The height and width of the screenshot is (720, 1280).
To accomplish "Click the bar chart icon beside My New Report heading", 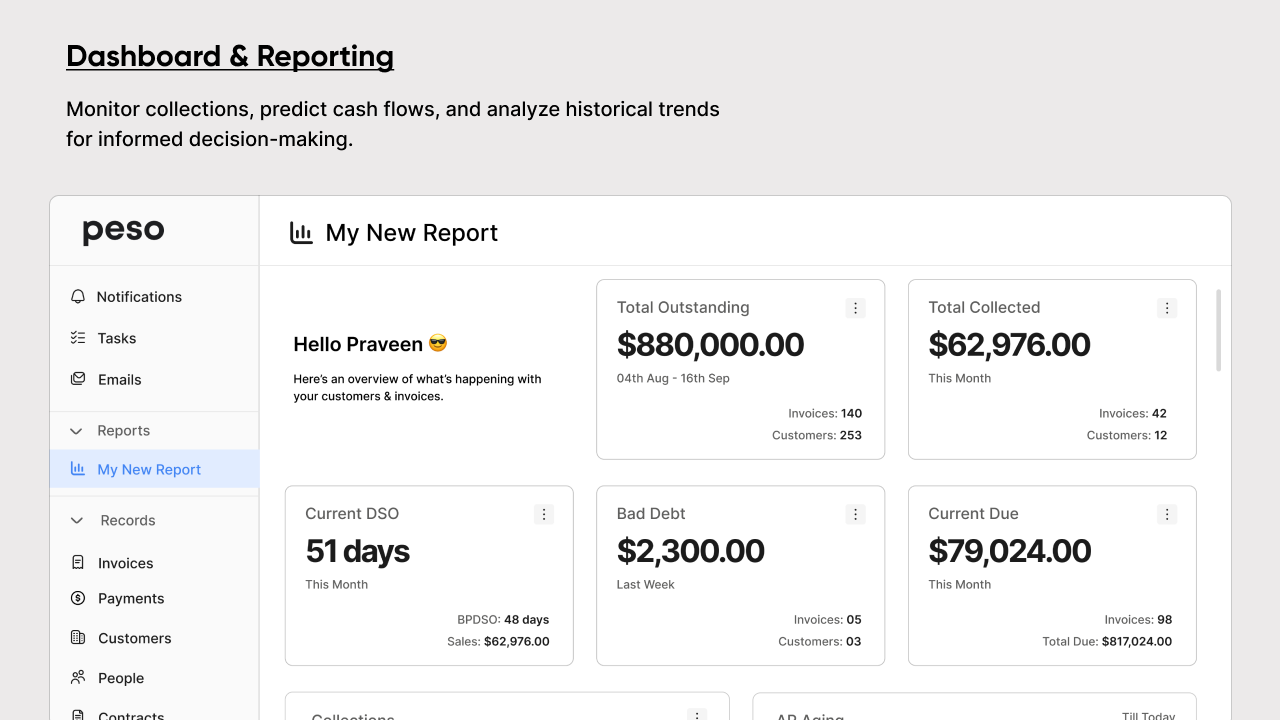I will click(x=301, y=232).
